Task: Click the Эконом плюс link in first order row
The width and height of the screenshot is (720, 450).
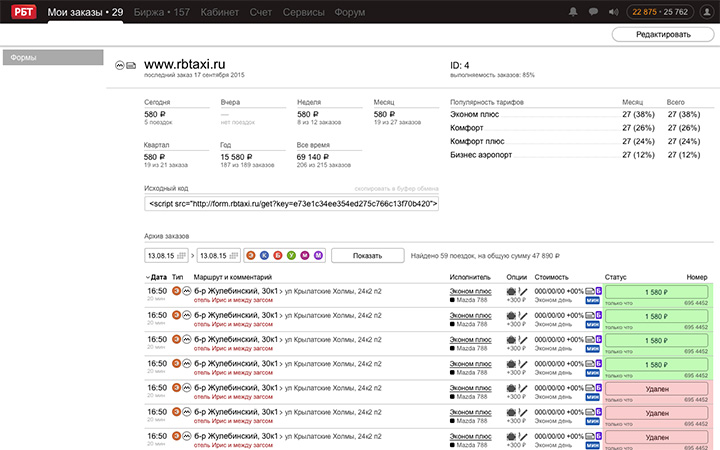Action: [x=470, y=291]
